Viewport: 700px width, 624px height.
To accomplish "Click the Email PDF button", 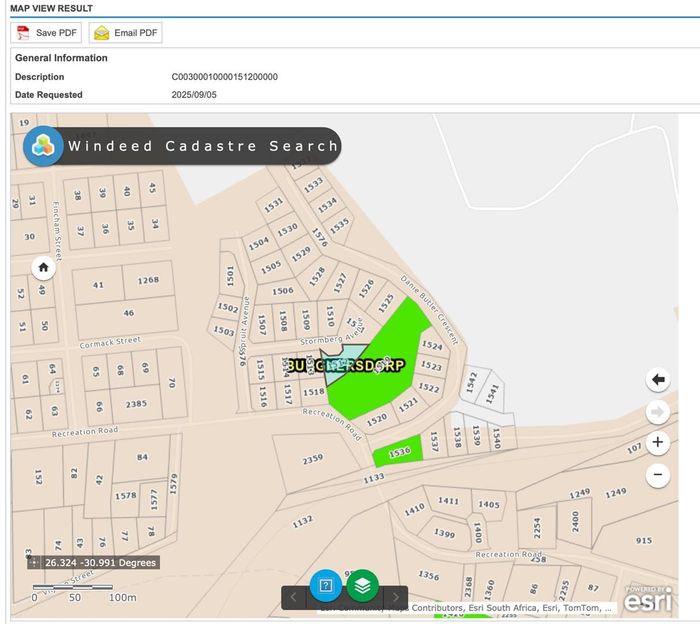I will coord(125,33).
